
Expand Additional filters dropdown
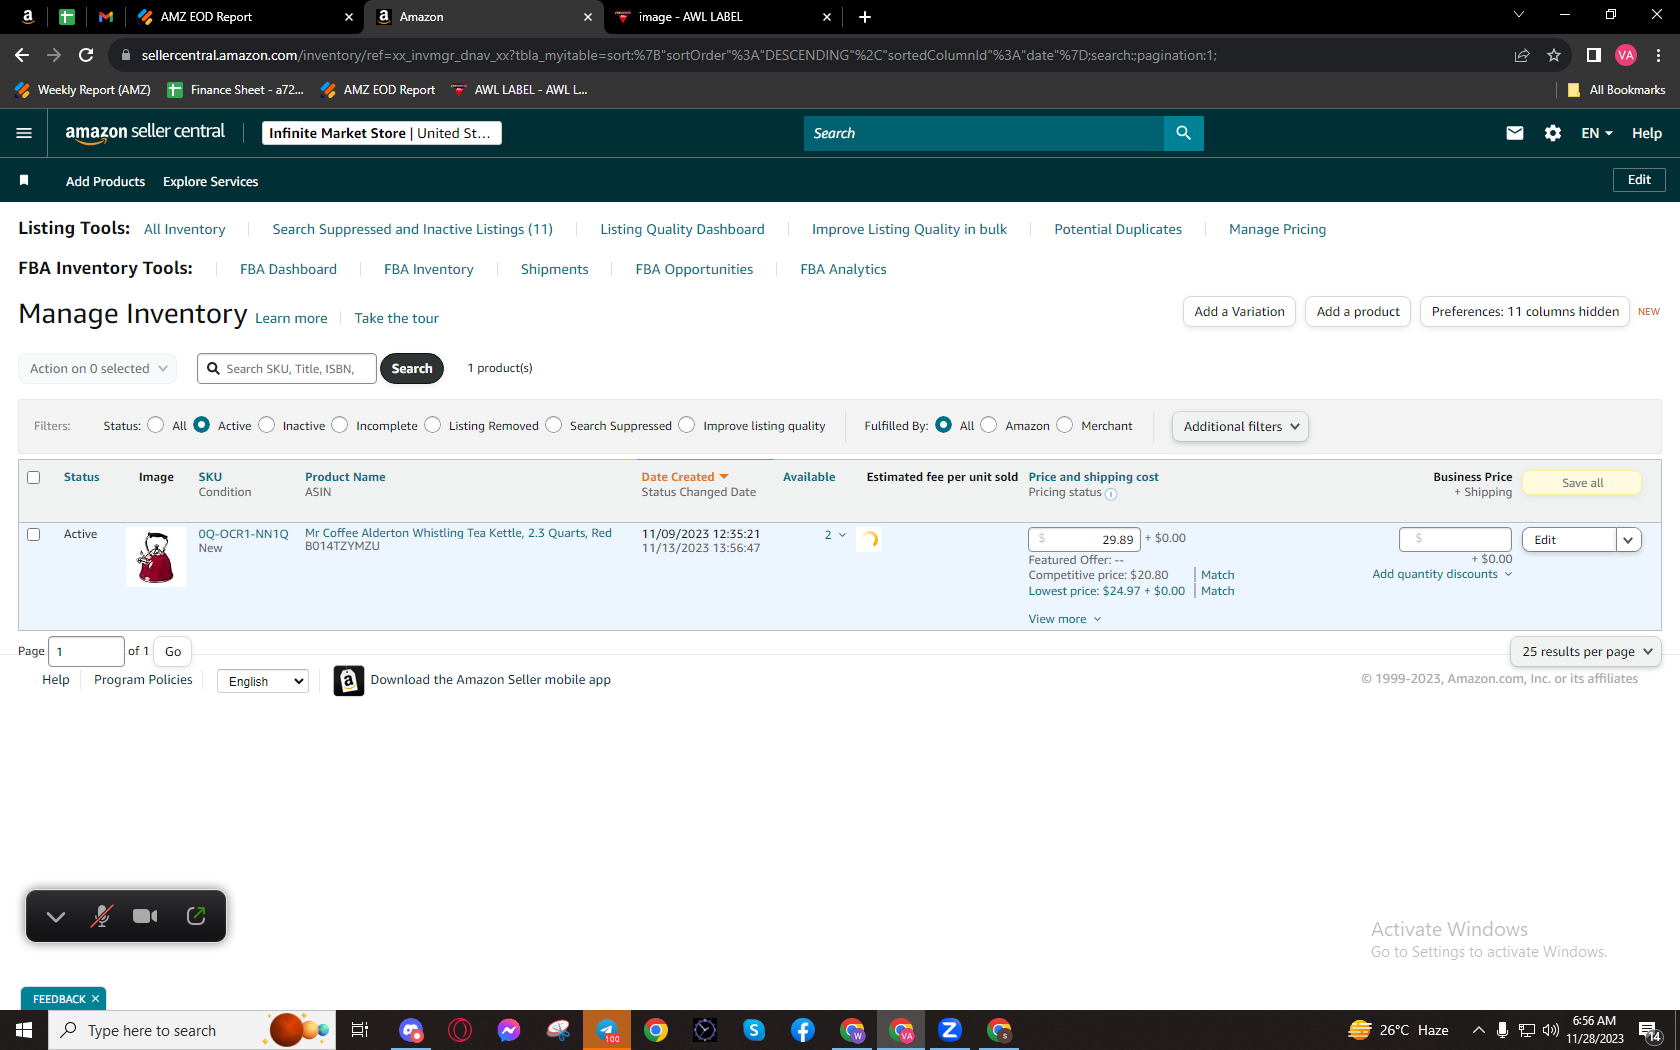tap(1240, 426)
